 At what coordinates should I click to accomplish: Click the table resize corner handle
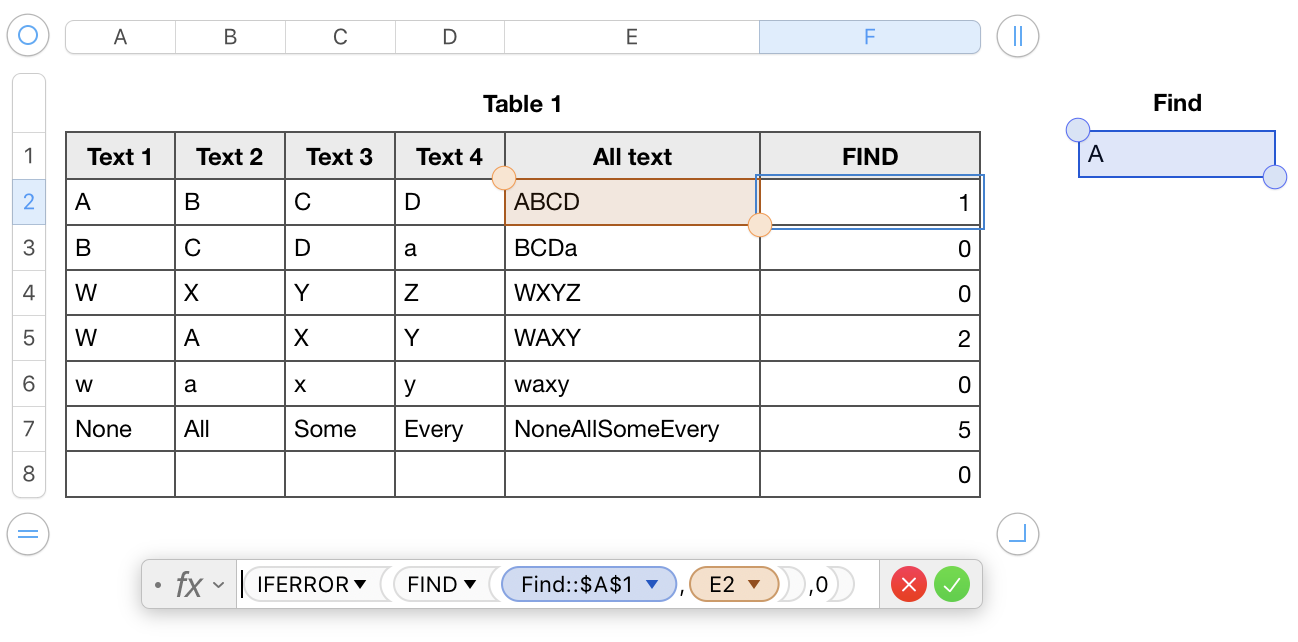point(1018,533)
